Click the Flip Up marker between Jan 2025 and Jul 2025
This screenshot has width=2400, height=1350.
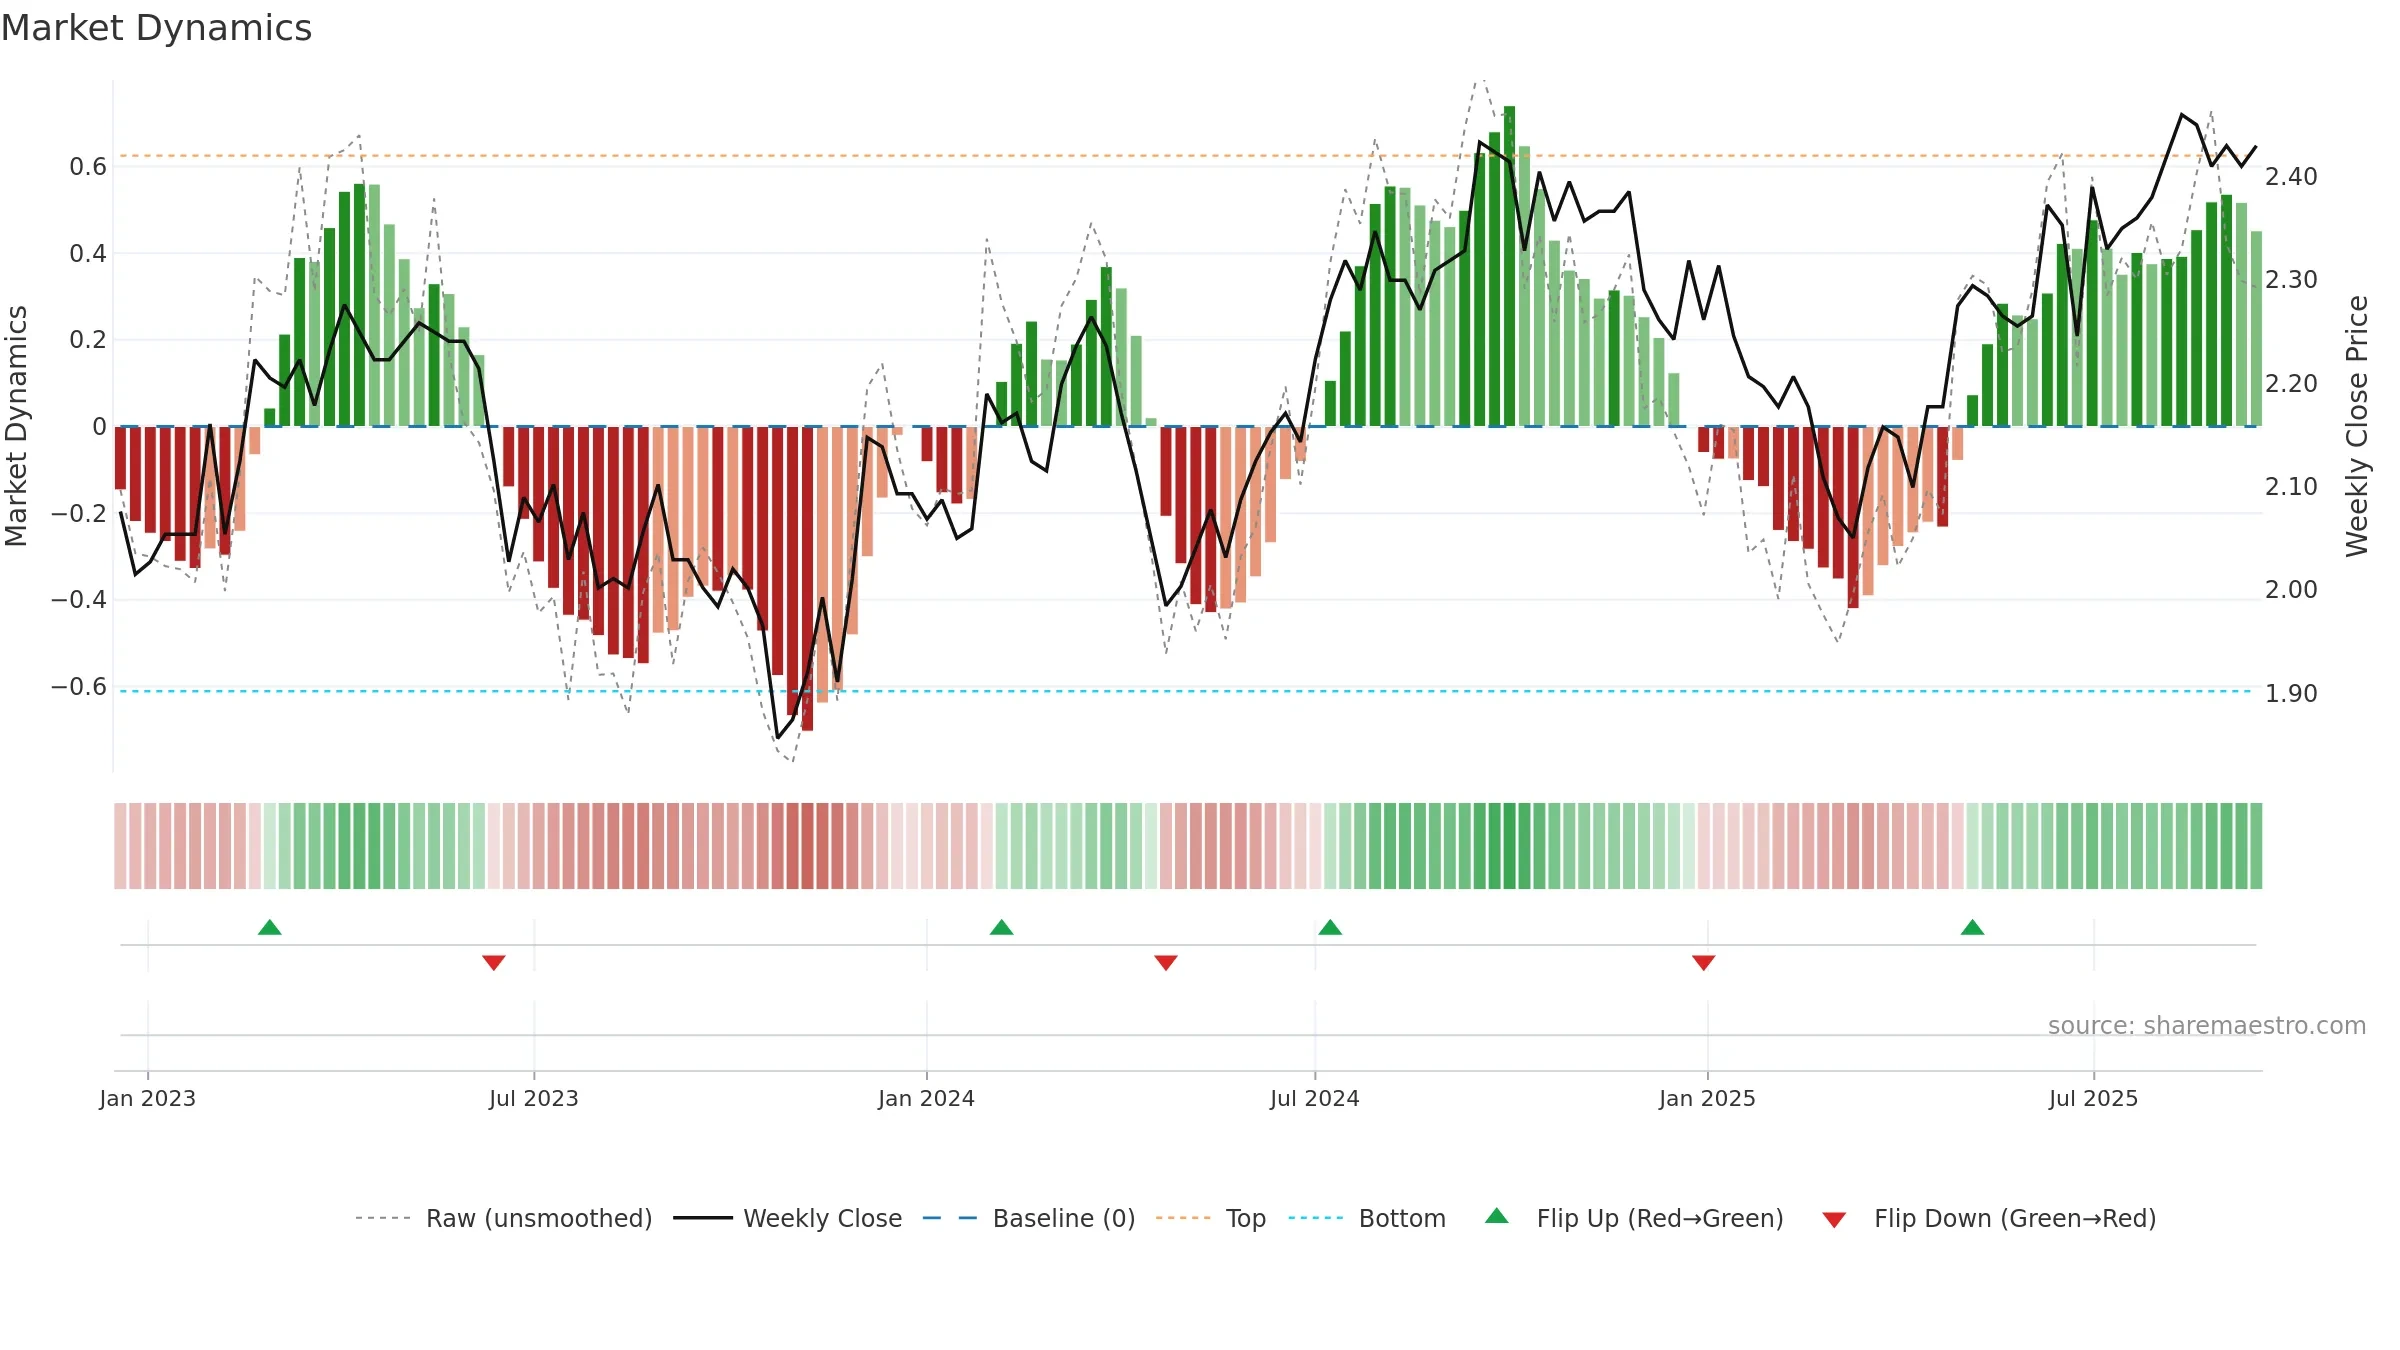[x=1973, y=927]
